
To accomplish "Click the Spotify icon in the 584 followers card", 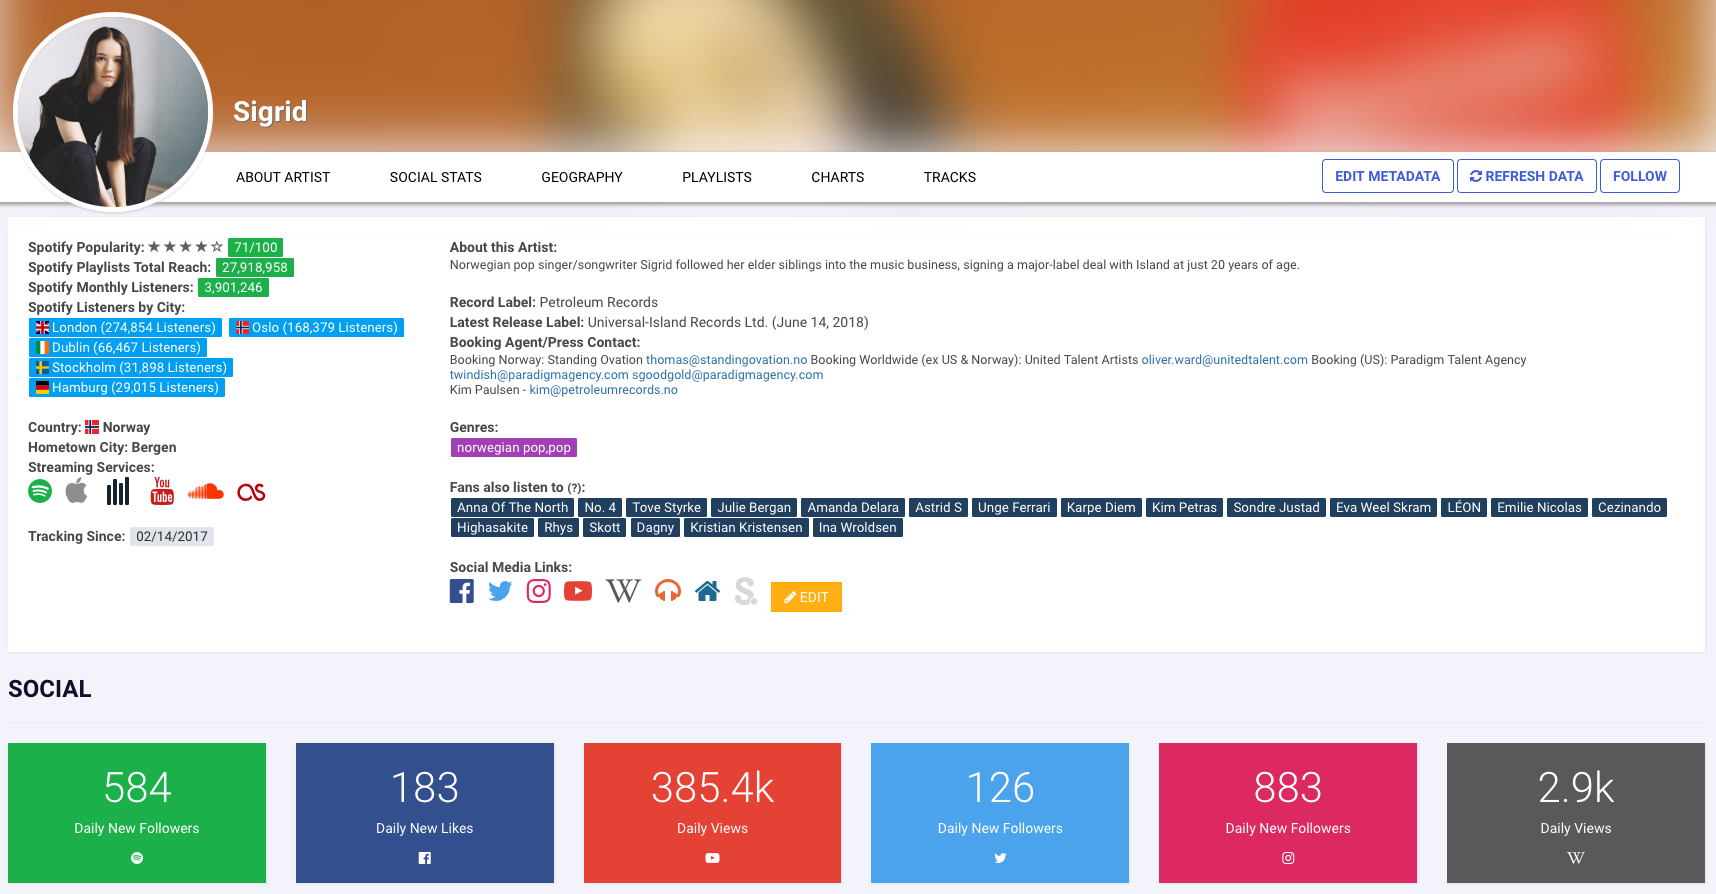I will click(137, 858).
